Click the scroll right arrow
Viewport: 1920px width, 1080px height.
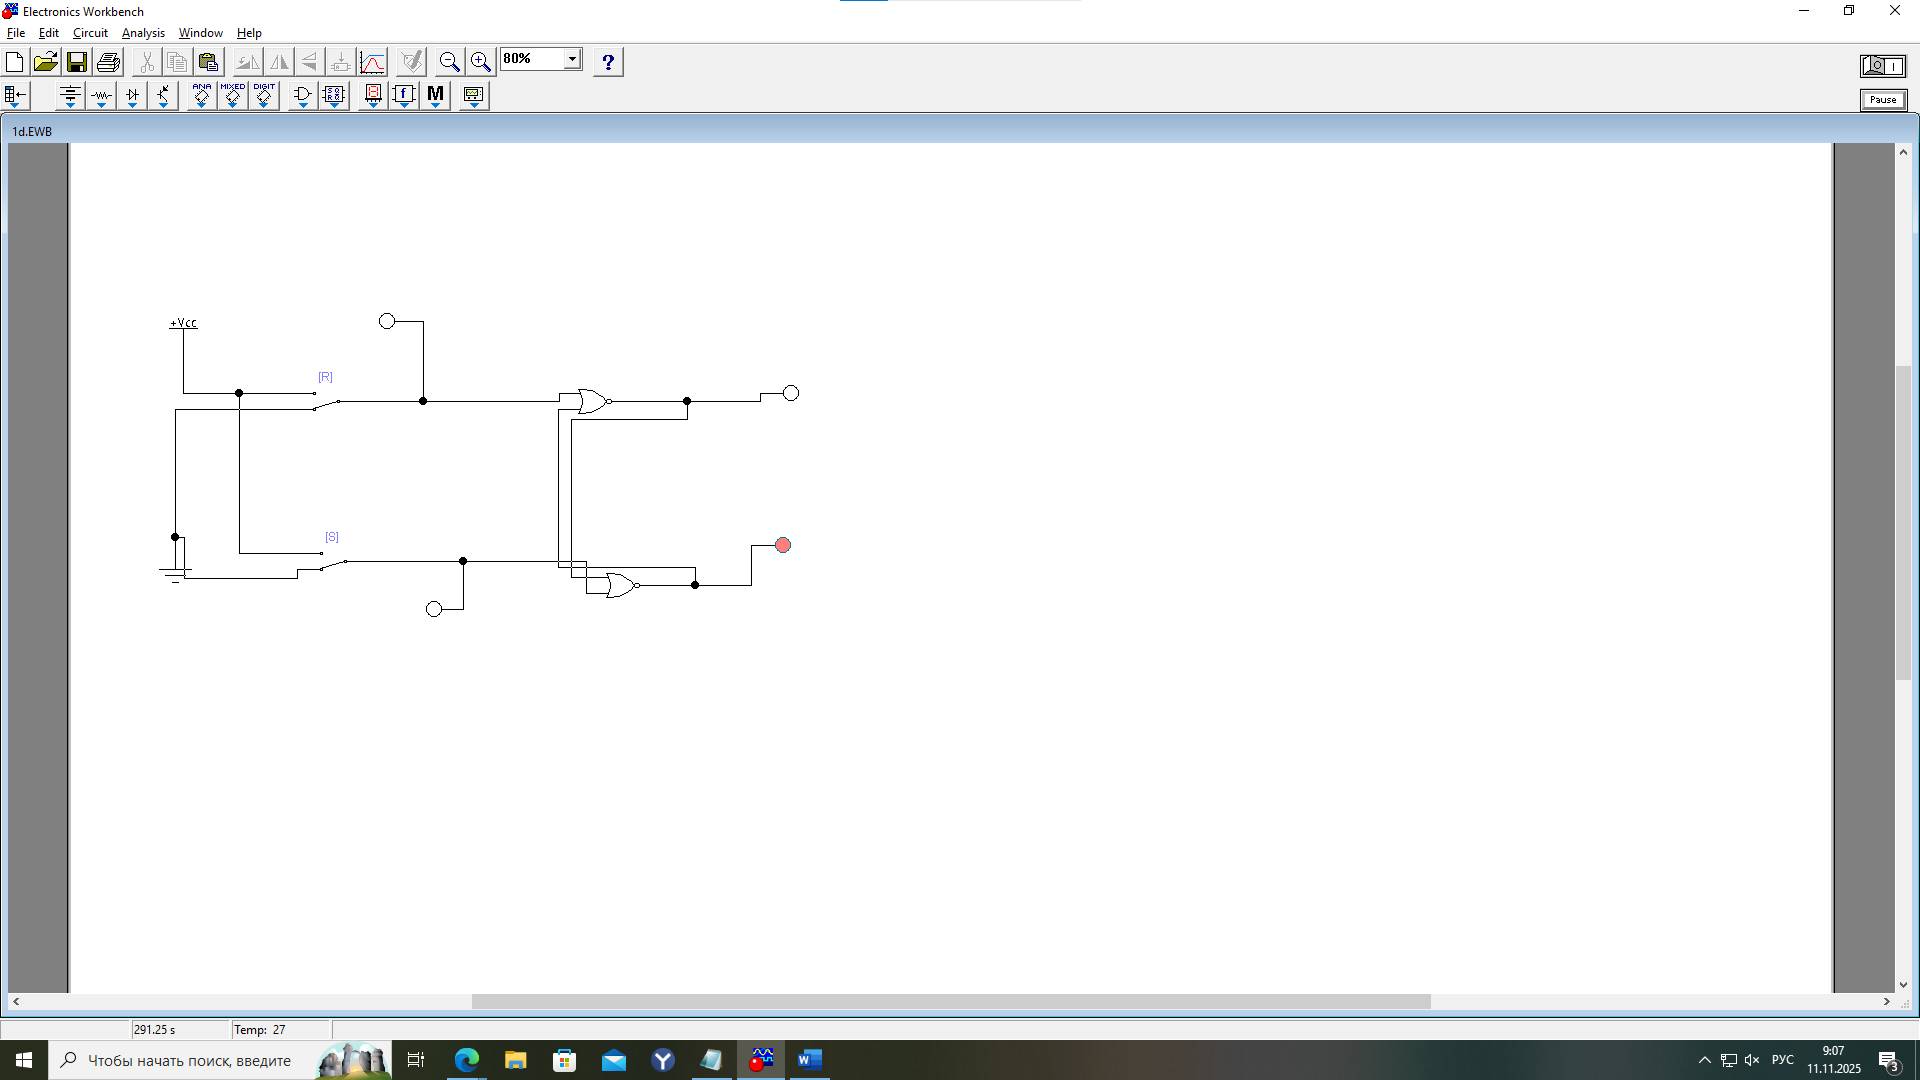coord(1887,1001)
